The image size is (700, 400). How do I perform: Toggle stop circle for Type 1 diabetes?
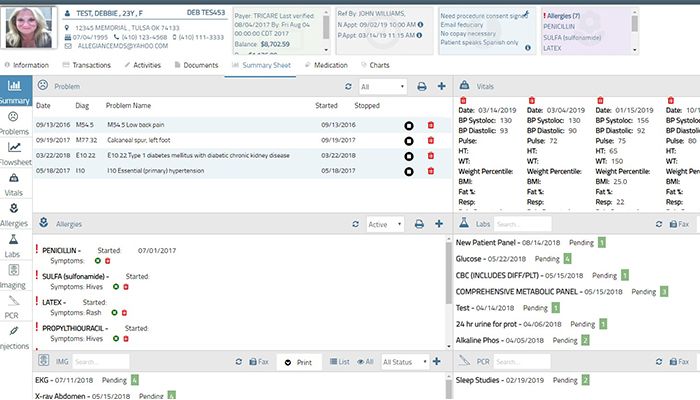[x=408, y=156]
